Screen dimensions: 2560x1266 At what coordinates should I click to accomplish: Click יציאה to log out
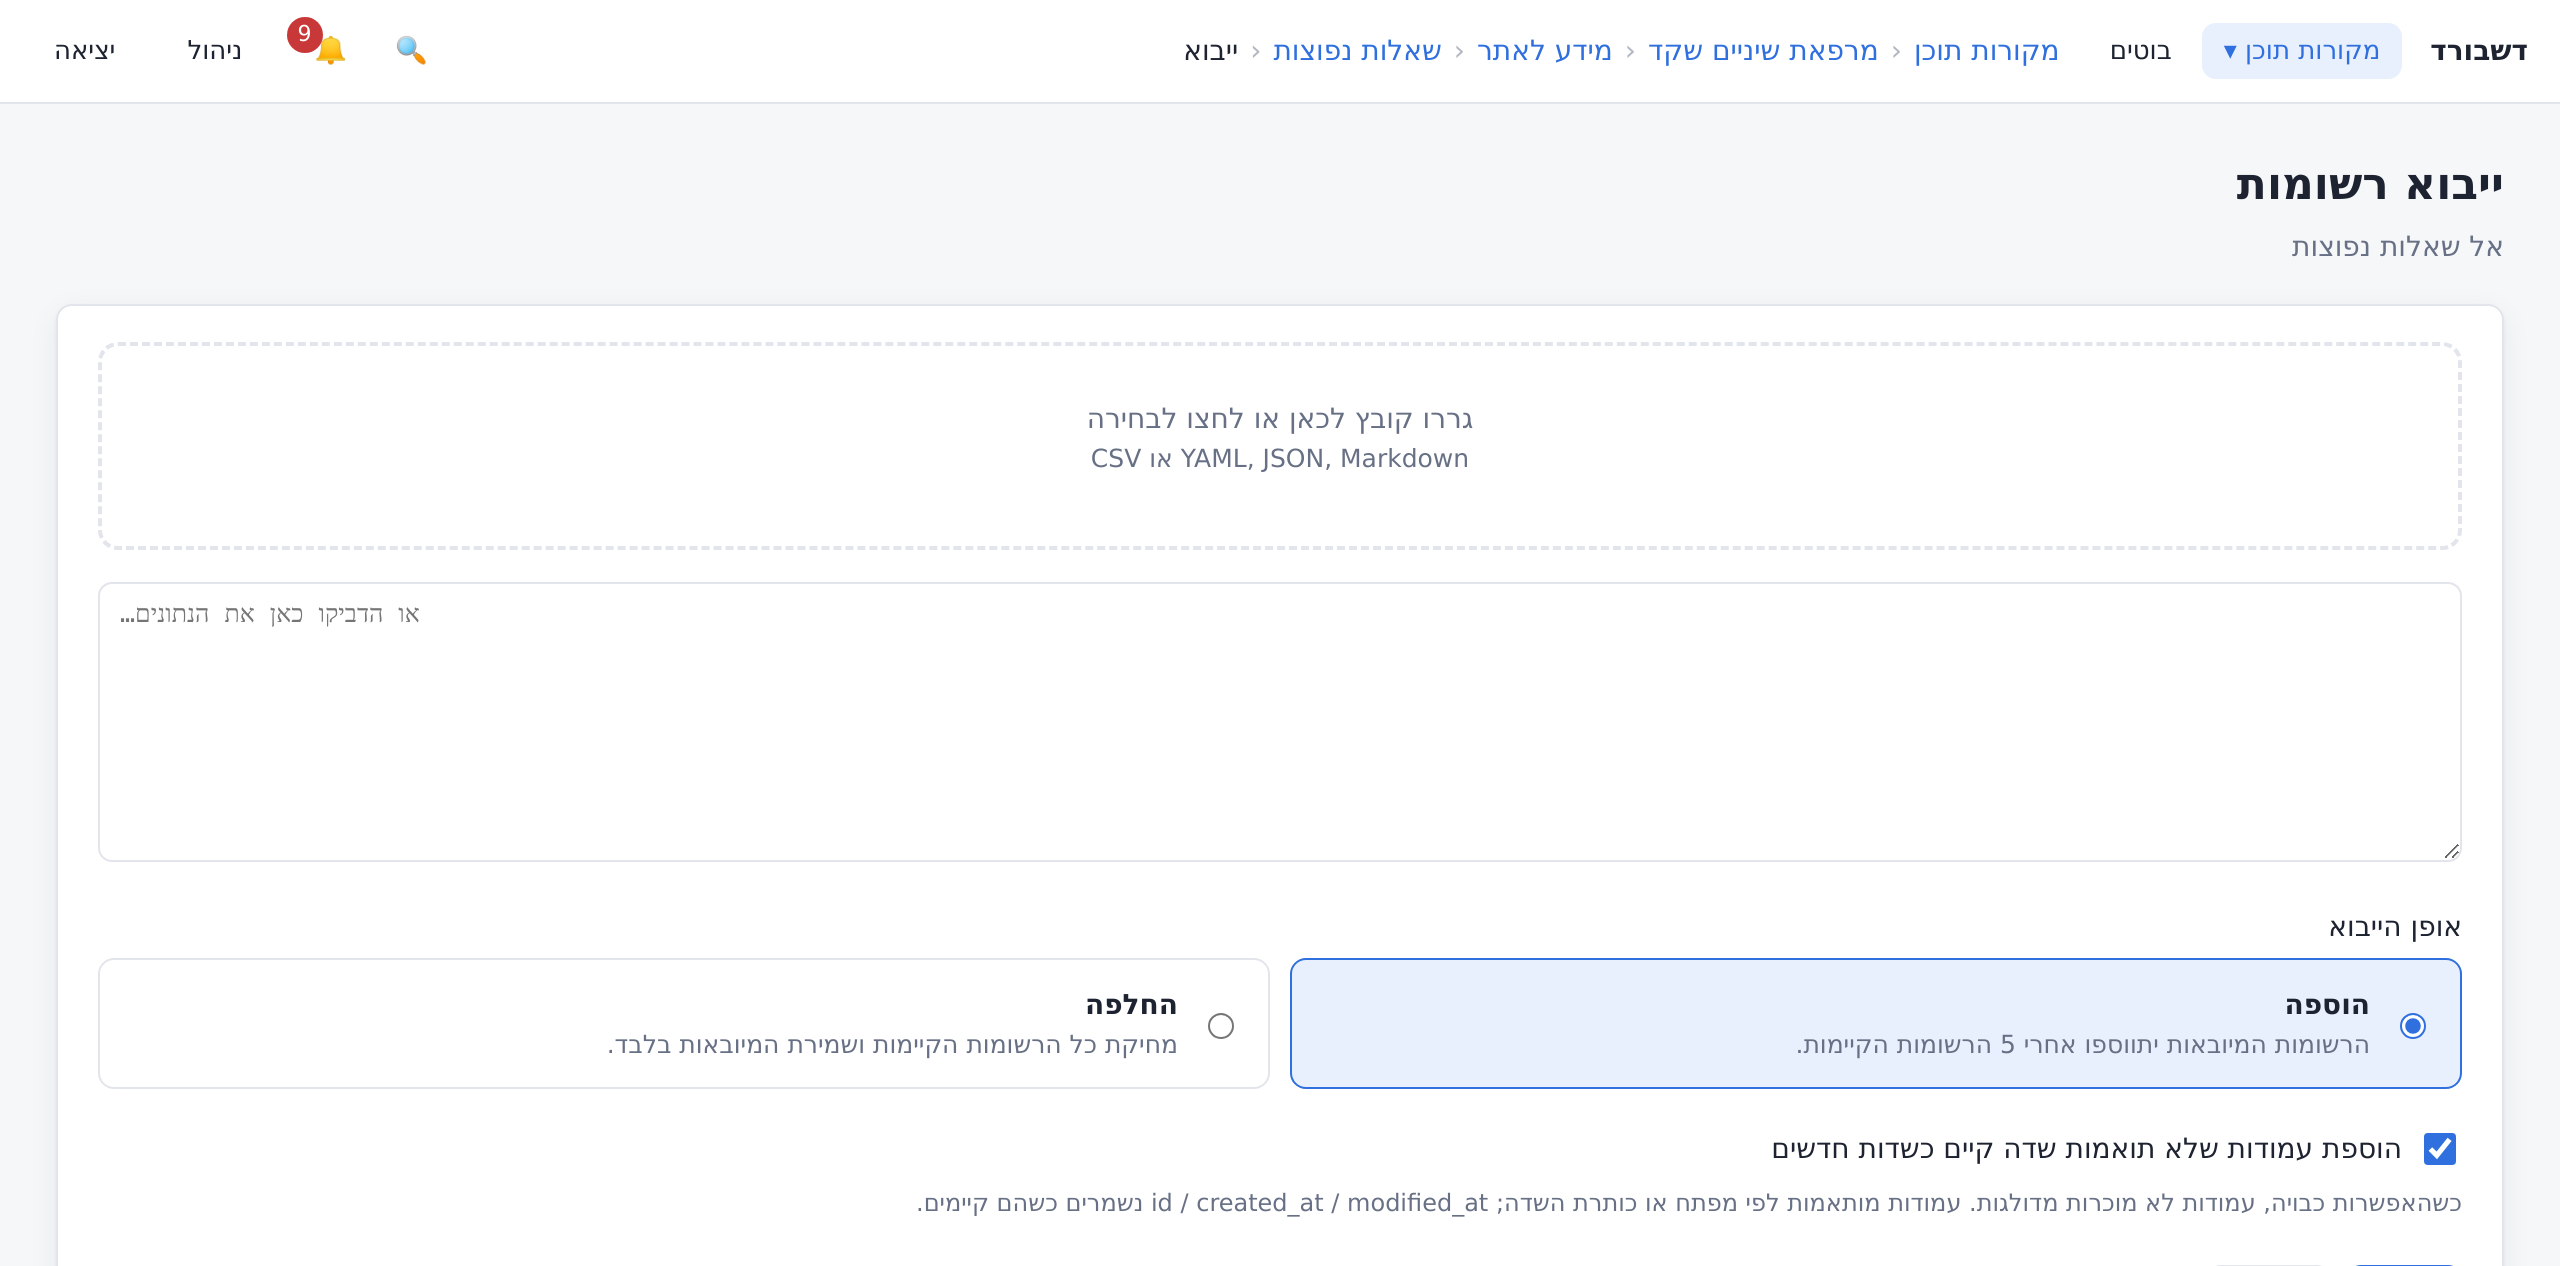click(85, 51)
